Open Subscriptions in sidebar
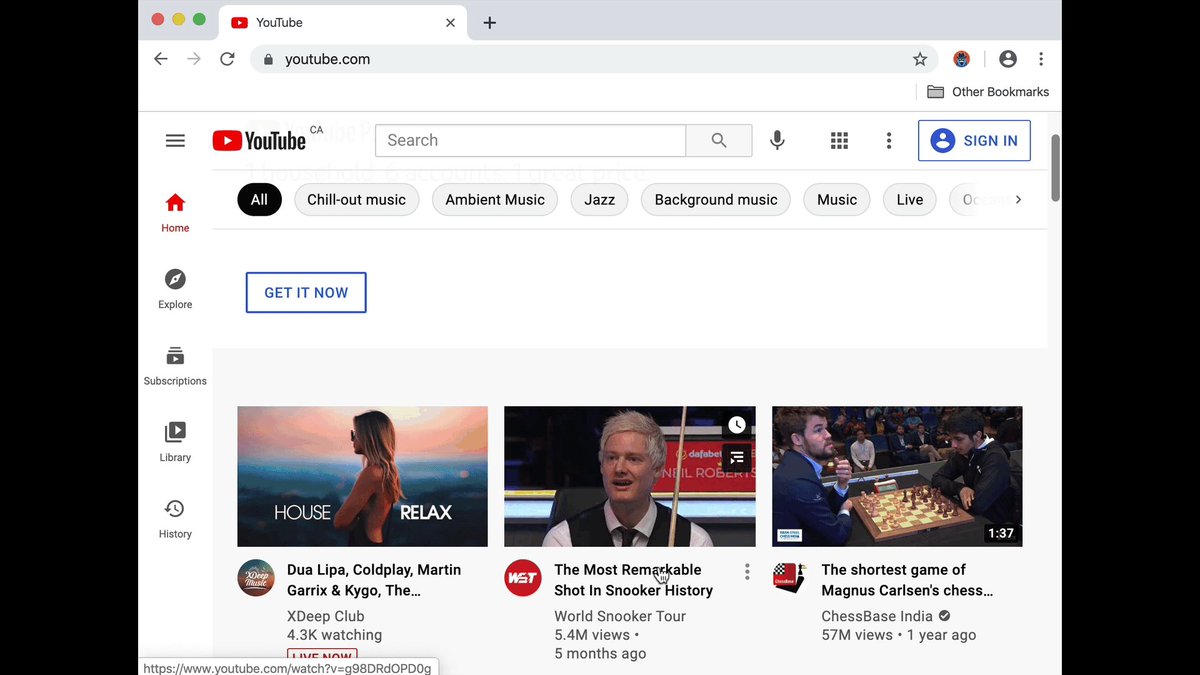The width and height of the screenshot is (1200, 675). coord(175,366)
